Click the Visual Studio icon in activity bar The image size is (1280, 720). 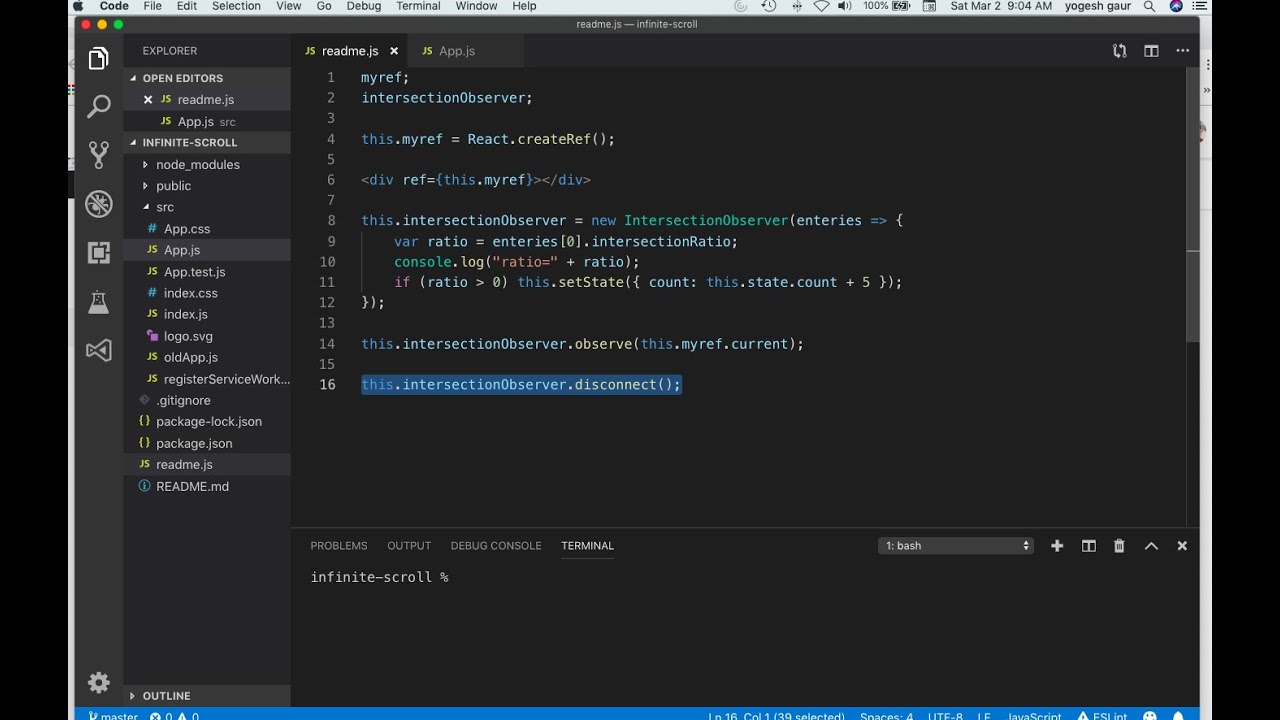[x=98, y=350]
